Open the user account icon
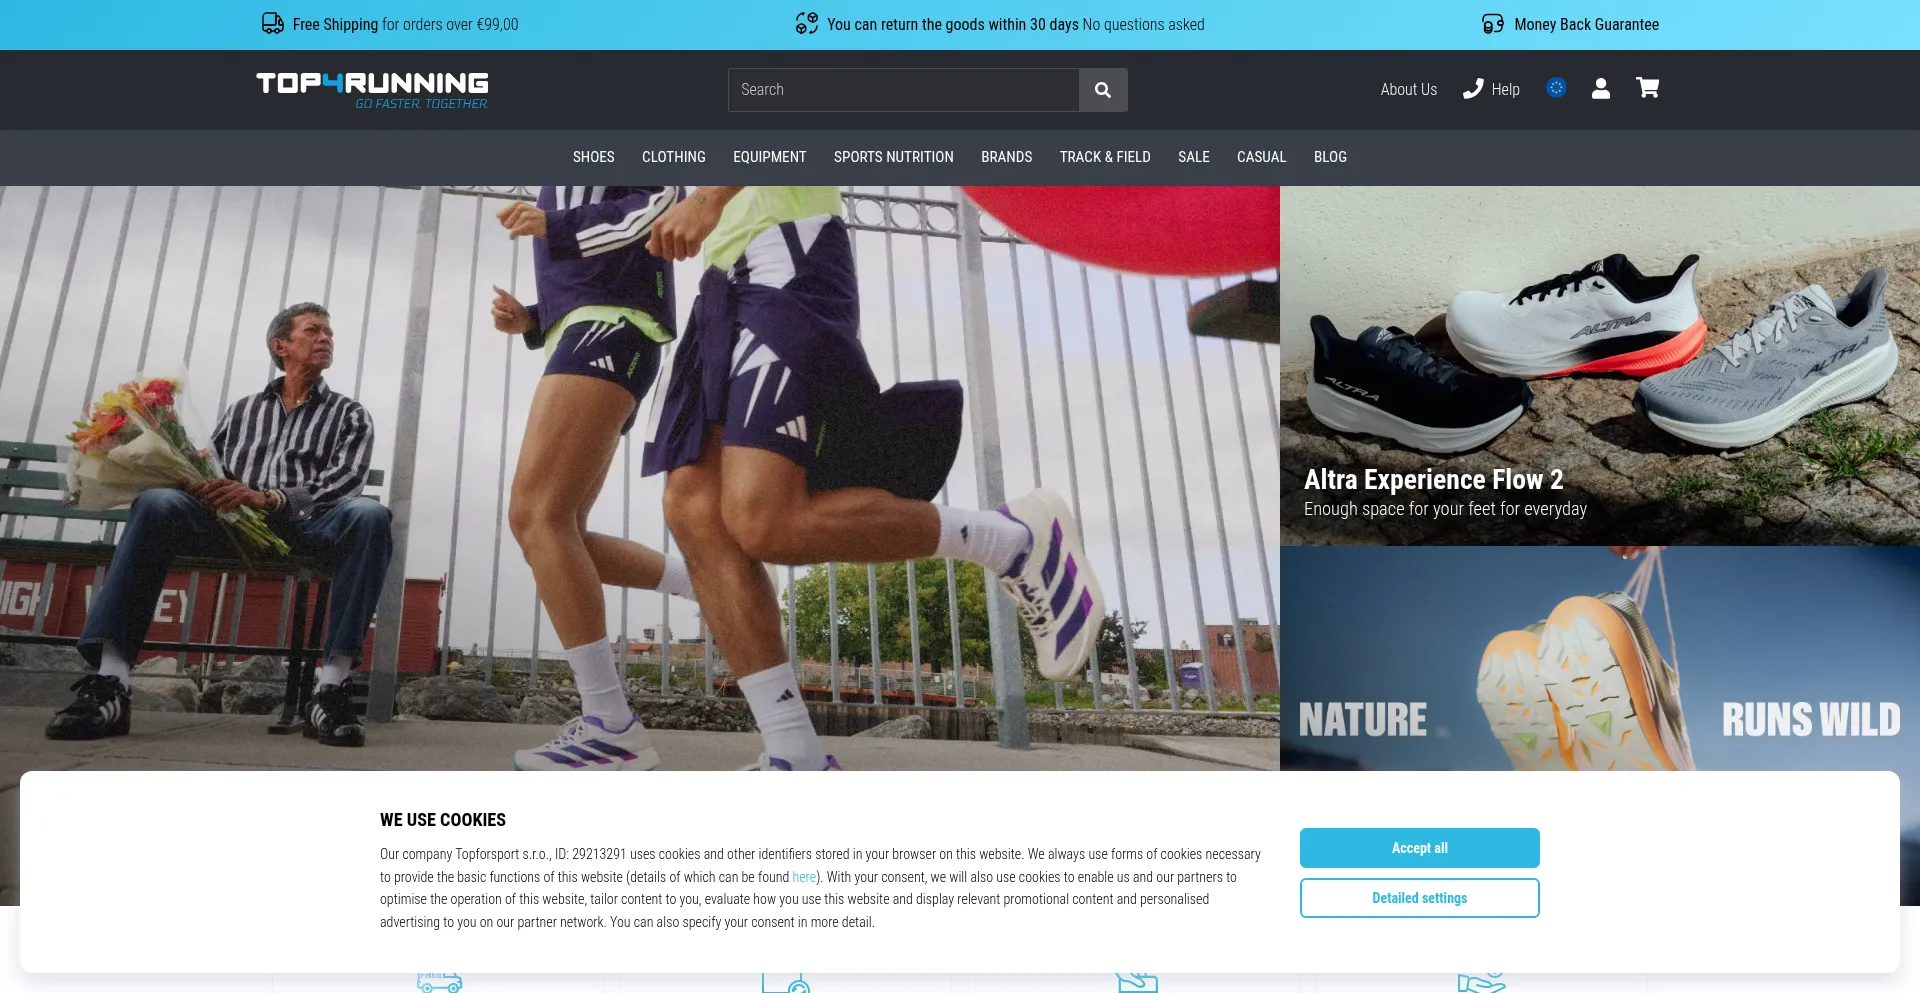Screen dimensions: 1920x993 [x=1600, y=89]
